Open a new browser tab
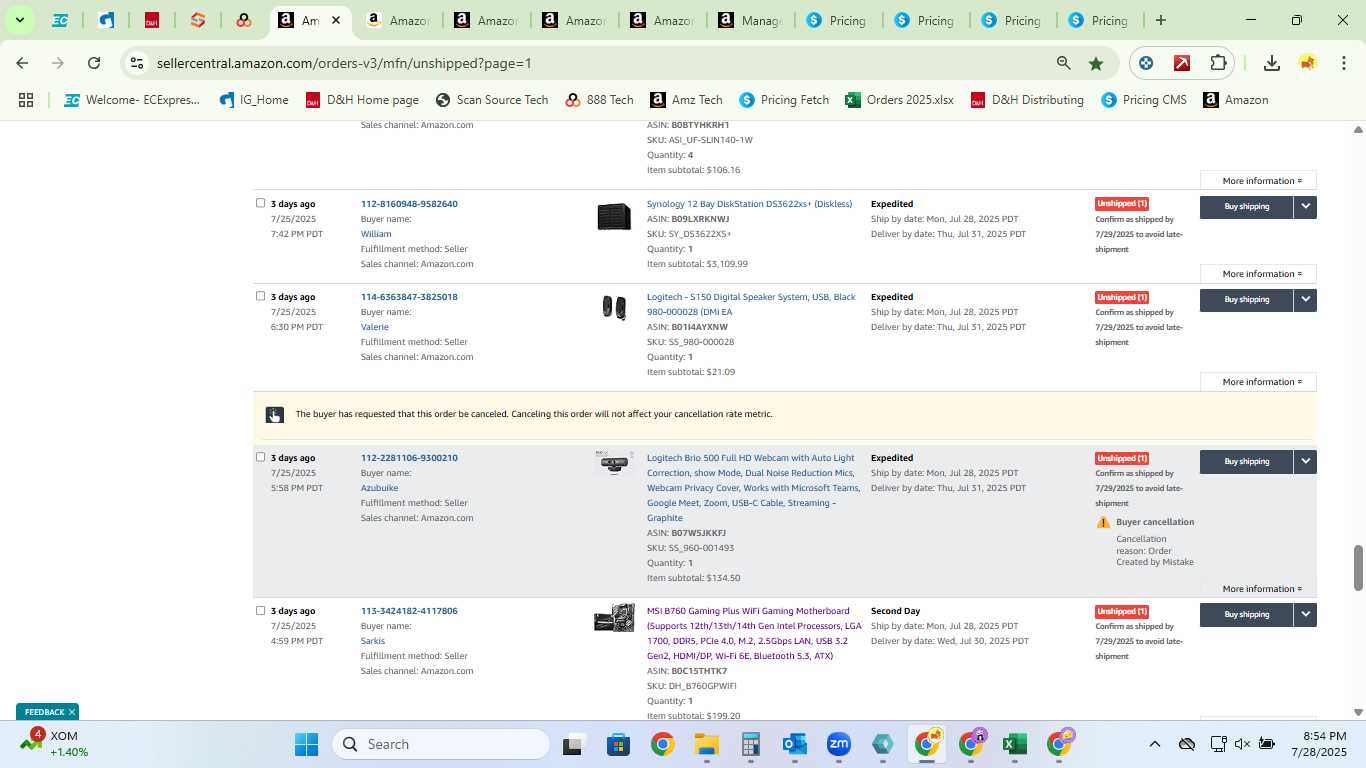This screenshot has height=768, width=1366. click(1160, 20)
